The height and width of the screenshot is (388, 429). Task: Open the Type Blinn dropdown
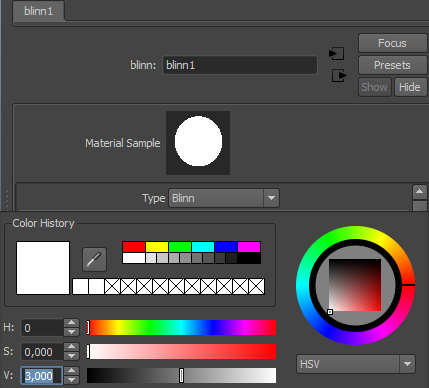click(224, 198)
